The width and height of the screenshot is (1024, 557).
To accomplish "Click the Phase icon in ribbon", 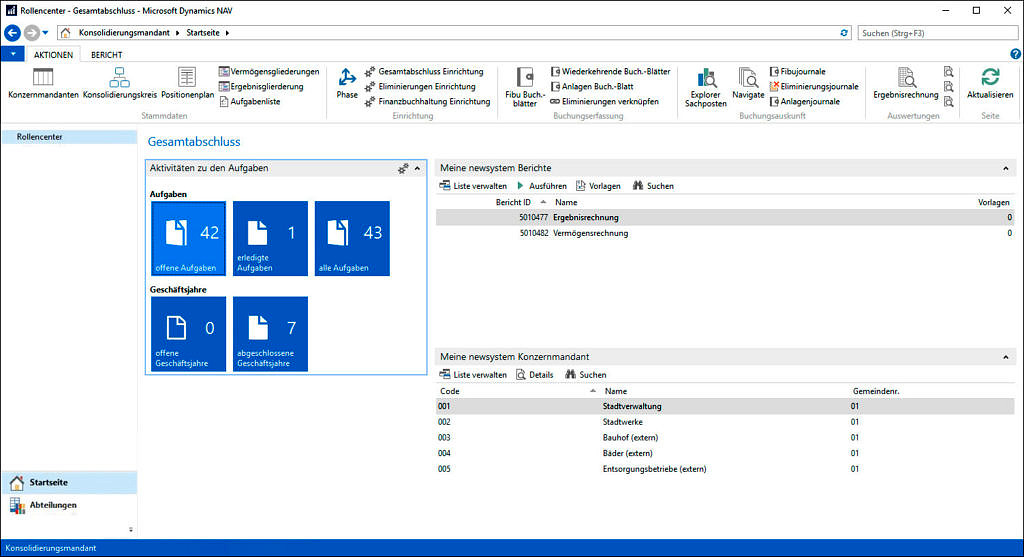I will (347, 78).
